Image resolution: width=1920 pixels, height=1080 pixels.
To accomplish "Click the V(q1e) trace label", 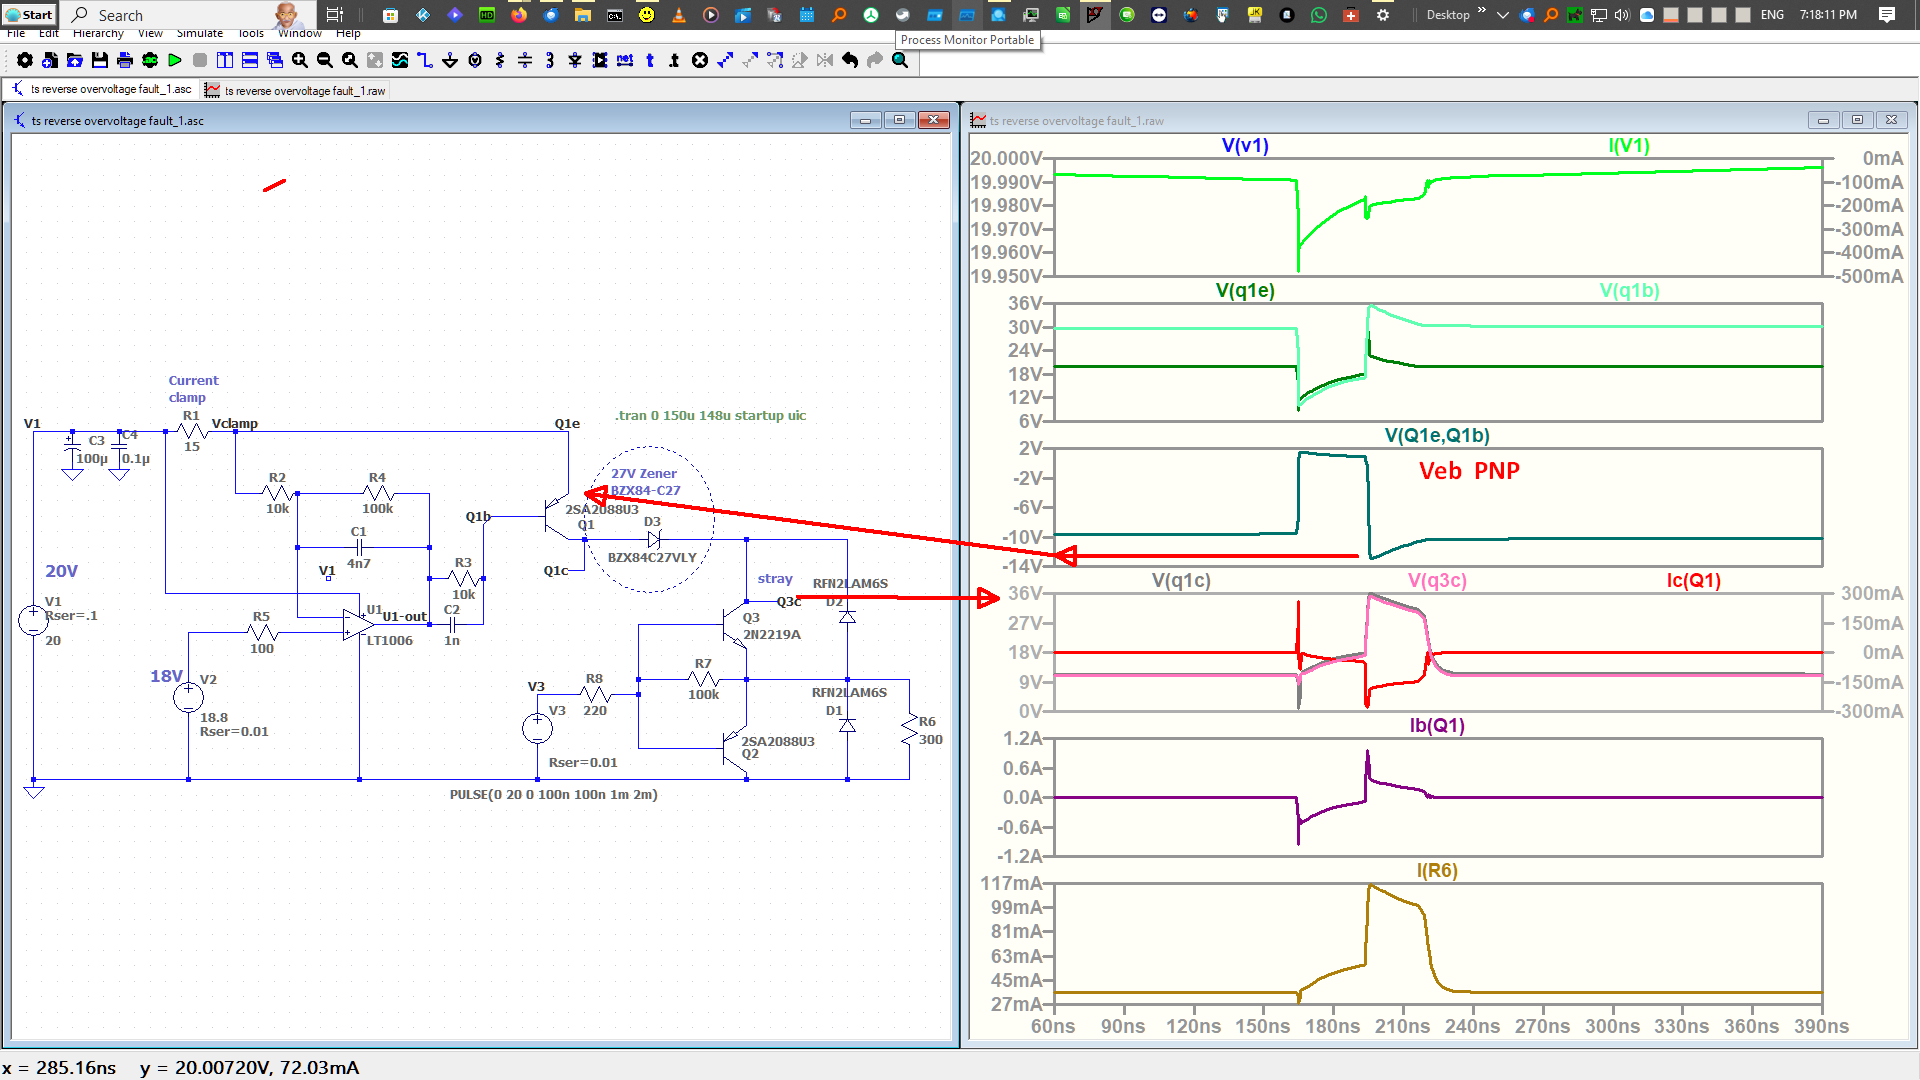I will pyautogui.click(x=1245, y=291).
